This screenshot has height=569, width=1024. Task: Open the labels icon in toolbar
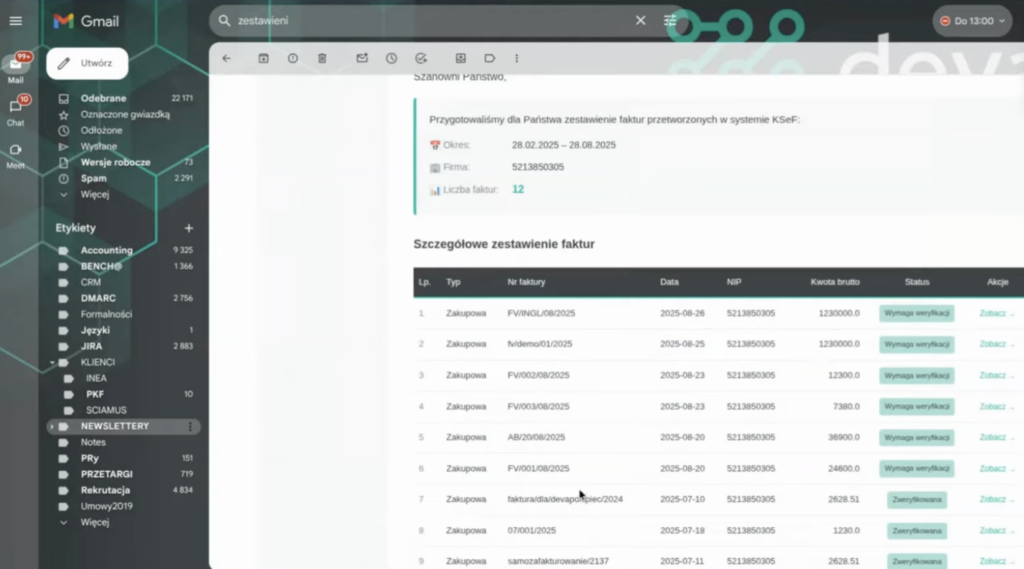tap(489, 58)
